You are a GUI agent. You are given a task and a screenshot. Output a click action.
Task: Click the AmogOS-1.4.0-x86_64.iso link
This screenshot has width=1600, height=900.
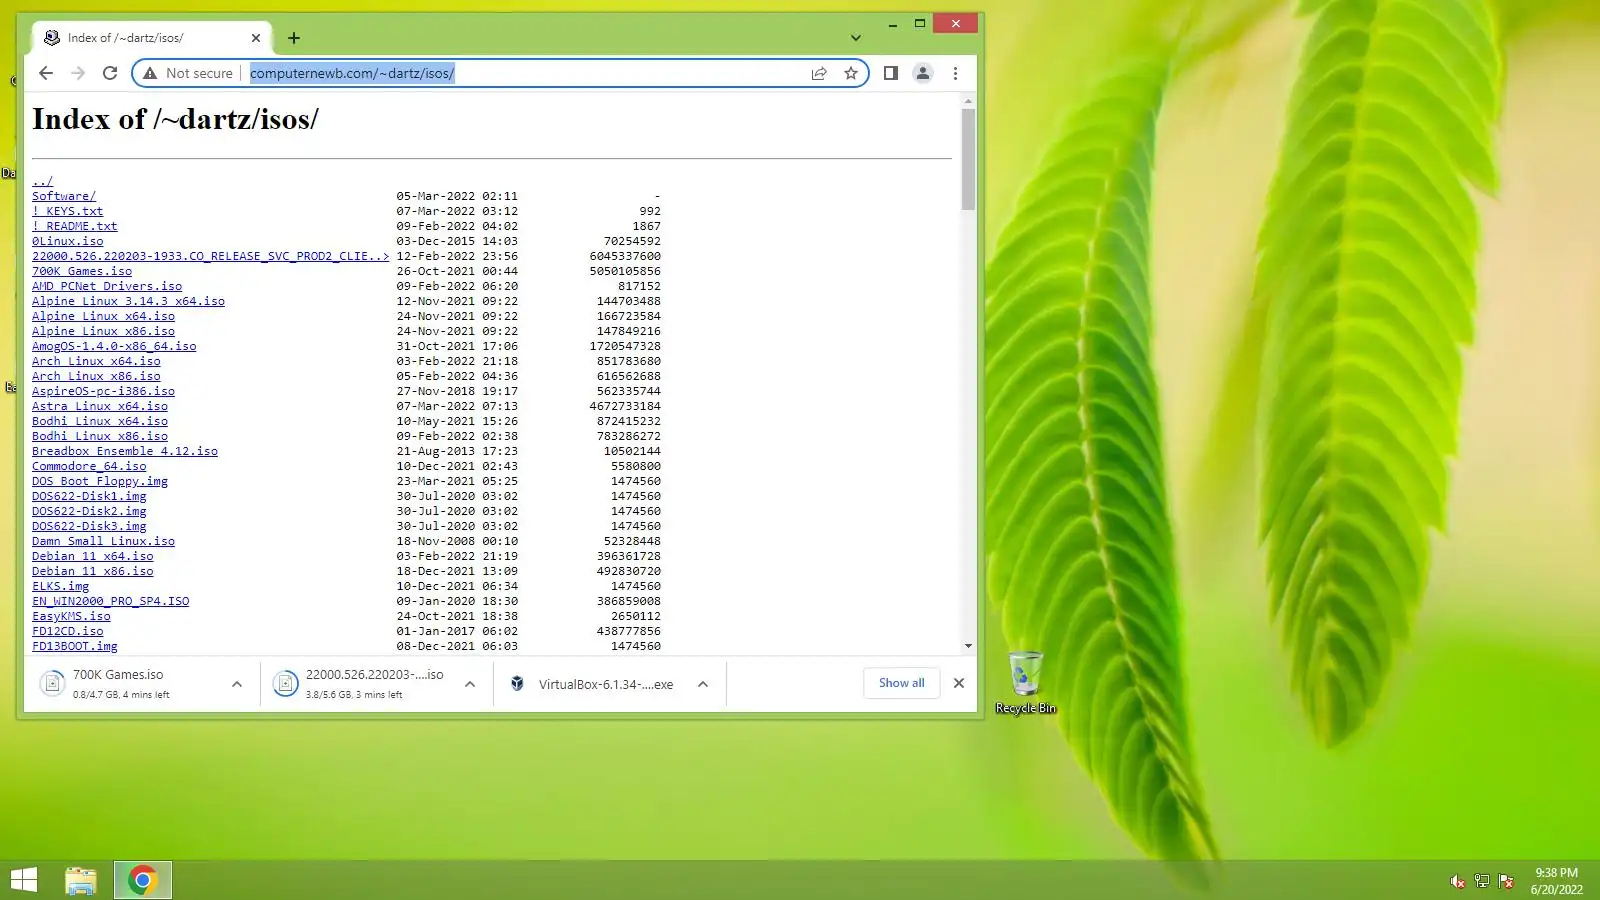click(114, 346)
